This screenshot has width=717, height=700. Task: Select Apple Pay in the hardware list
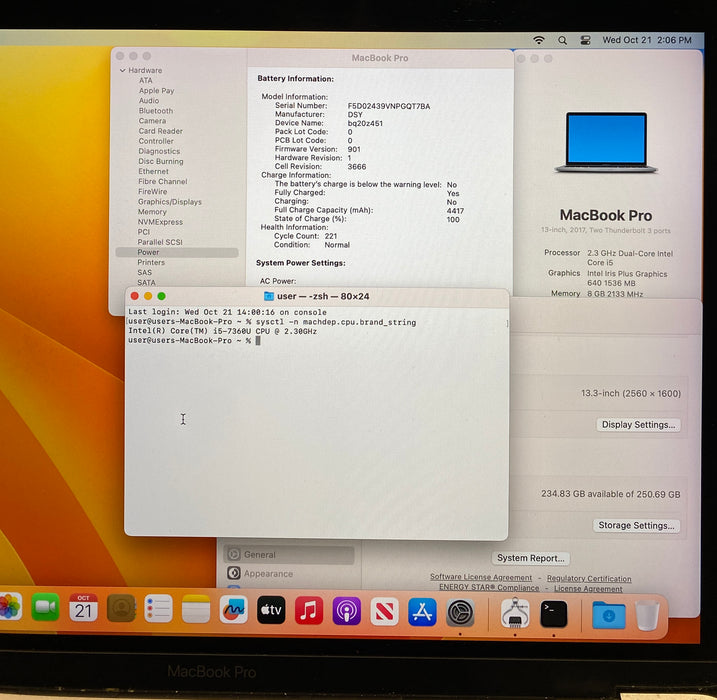click(x=156, y=91)
